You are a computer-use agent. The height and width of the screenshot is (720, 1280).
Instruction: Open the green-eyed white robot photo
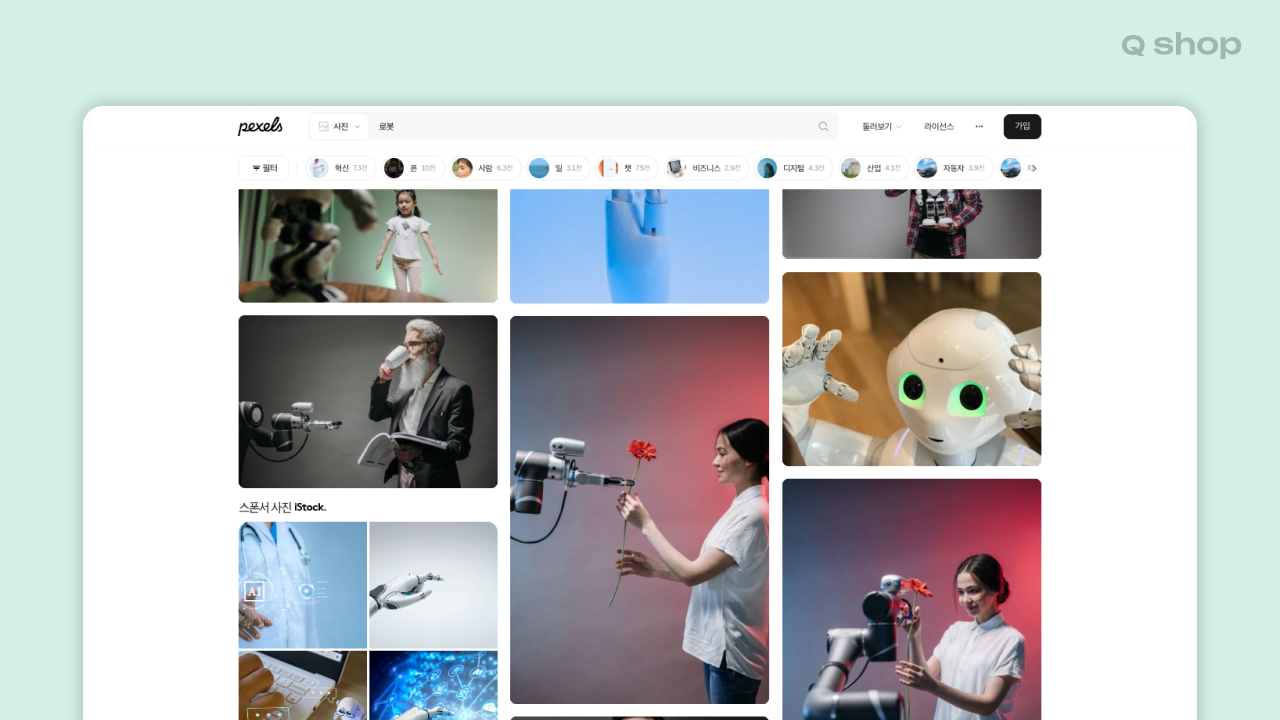912,369
